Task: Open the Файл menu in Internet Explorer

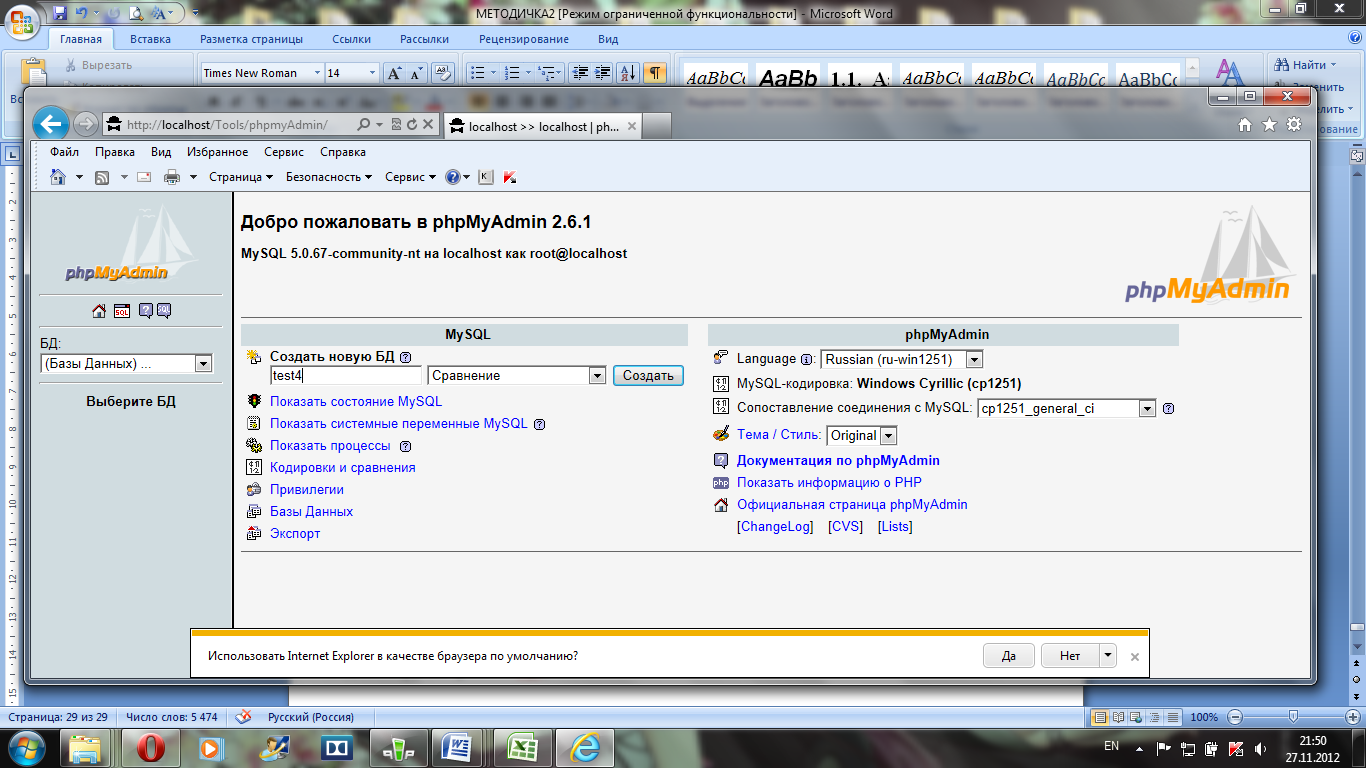Action: (65, 152)
